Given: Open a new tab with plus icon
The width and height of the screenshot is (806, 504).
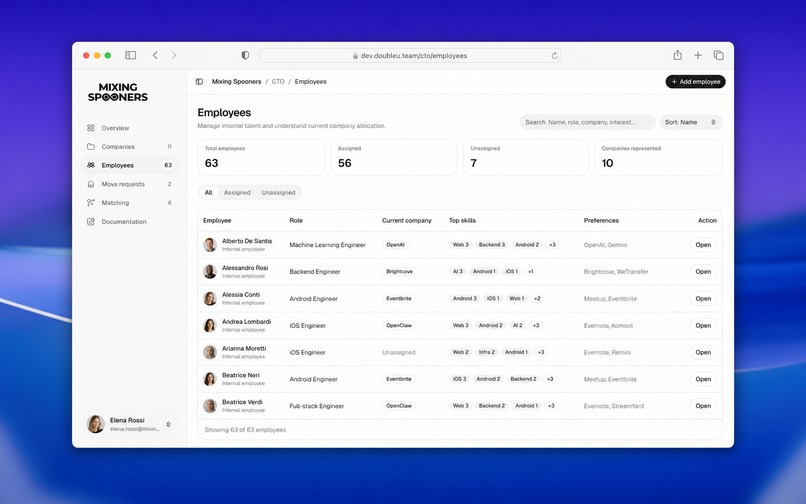Looking at the screenshot, I should (698, 55).
